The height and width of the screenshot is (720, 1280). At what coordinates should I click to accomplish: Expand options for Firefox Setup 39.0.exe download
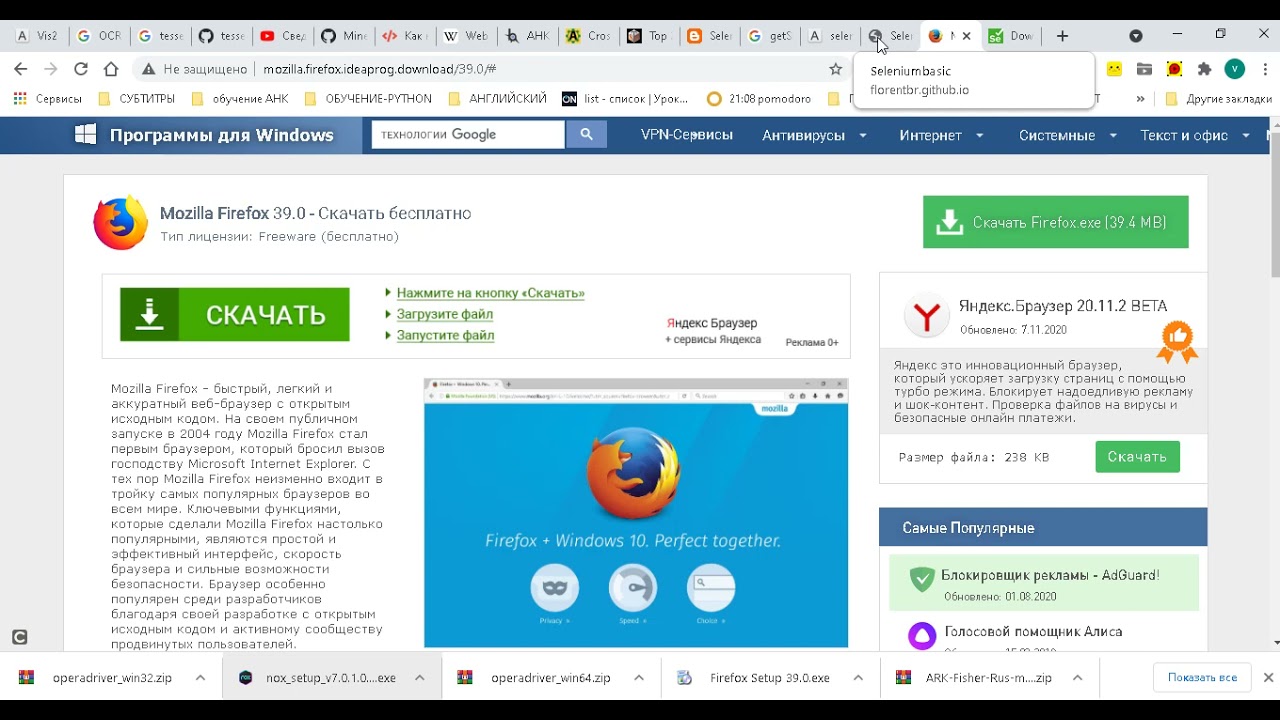858,678
